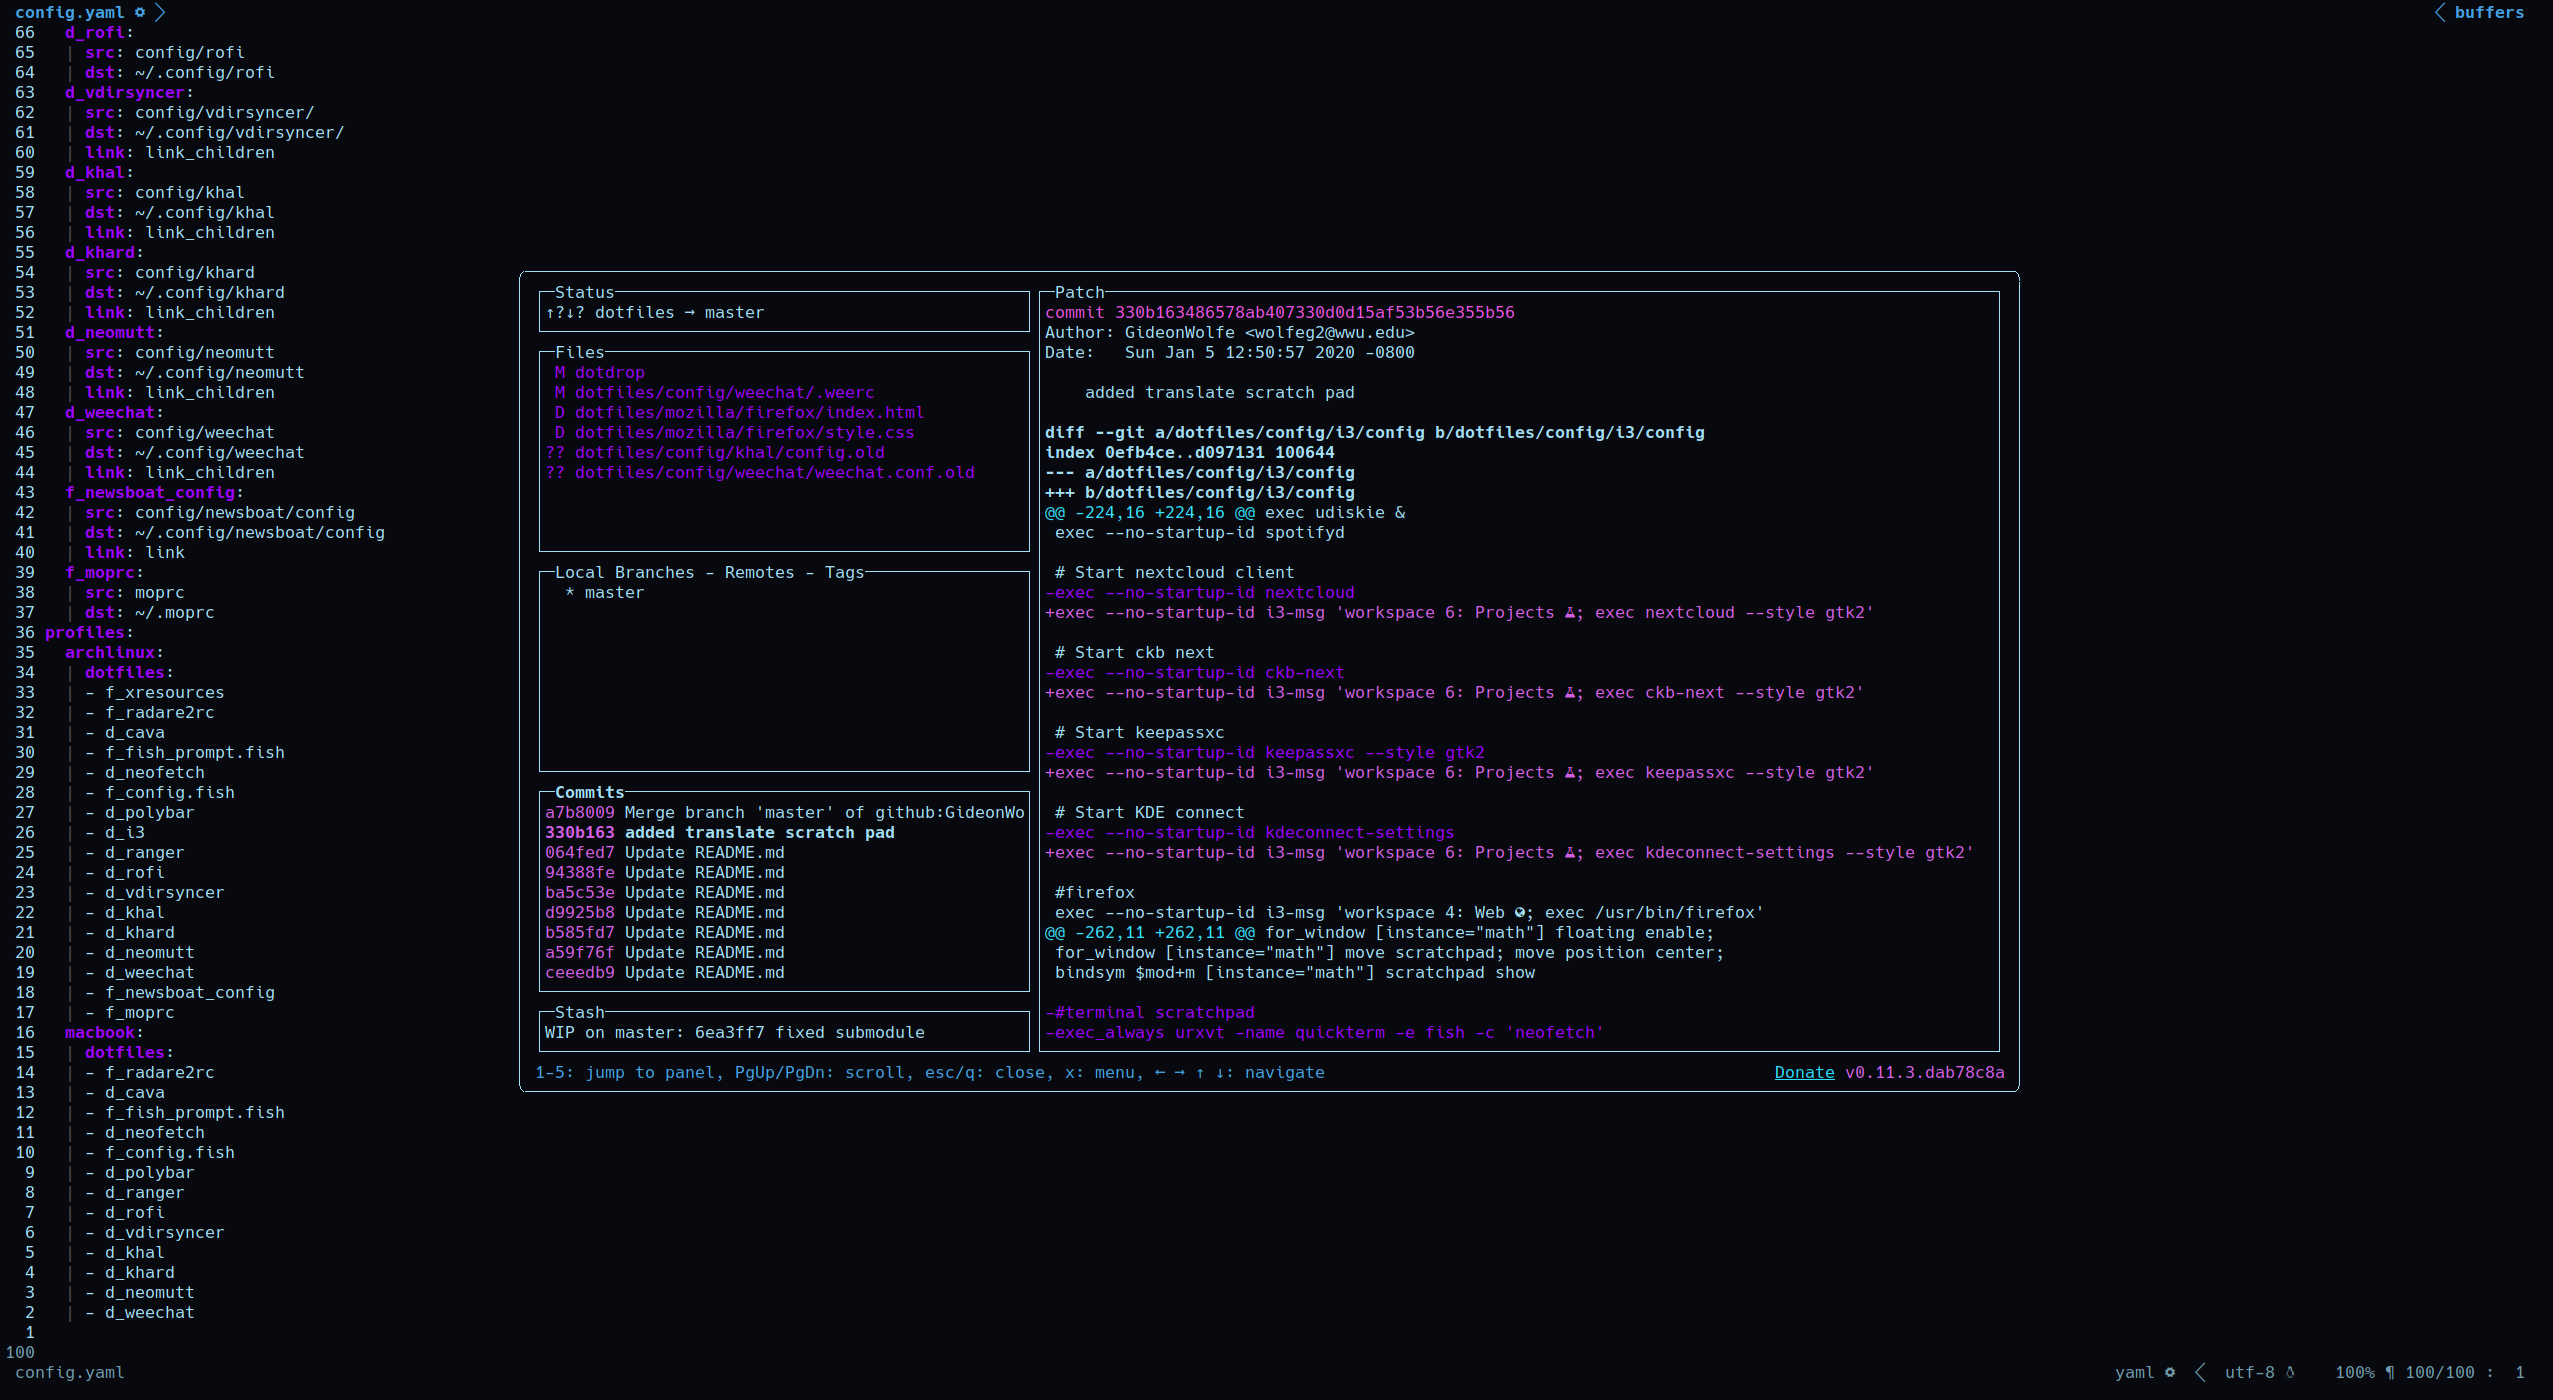The height and width of the screenshot is (1400, 2553).
Task: Click the left chevron separator before utf-8
Action: click(2200, 1372)
